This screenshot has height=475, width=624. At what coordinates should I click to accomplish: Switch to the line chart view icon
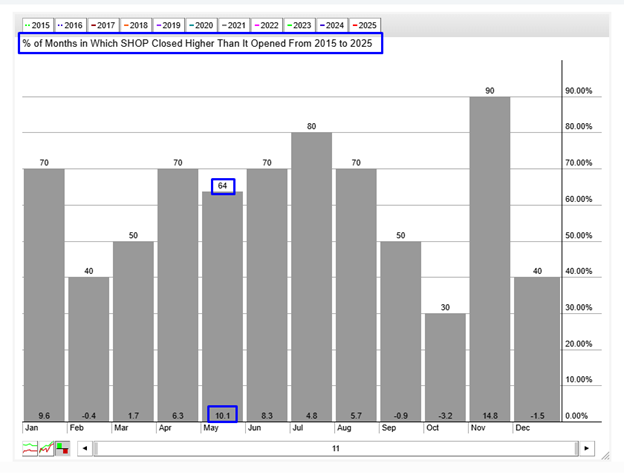click(30, 448)
